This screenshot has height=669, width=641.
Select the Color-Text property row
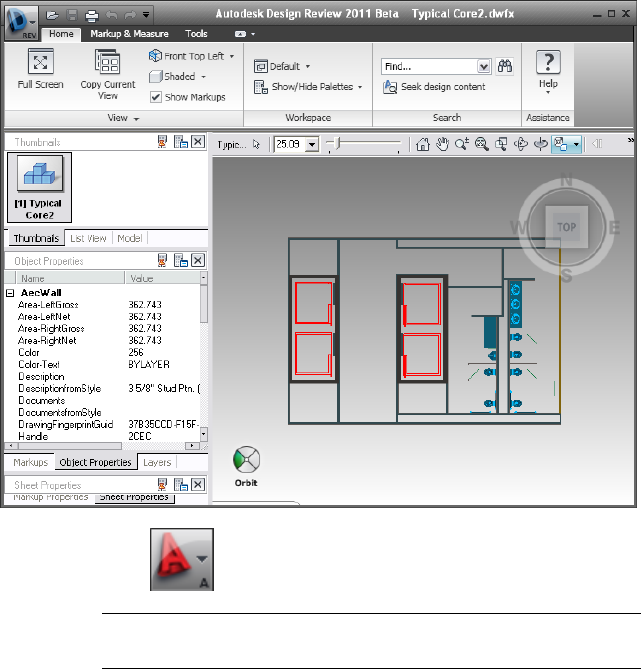[x=102, y=364]
